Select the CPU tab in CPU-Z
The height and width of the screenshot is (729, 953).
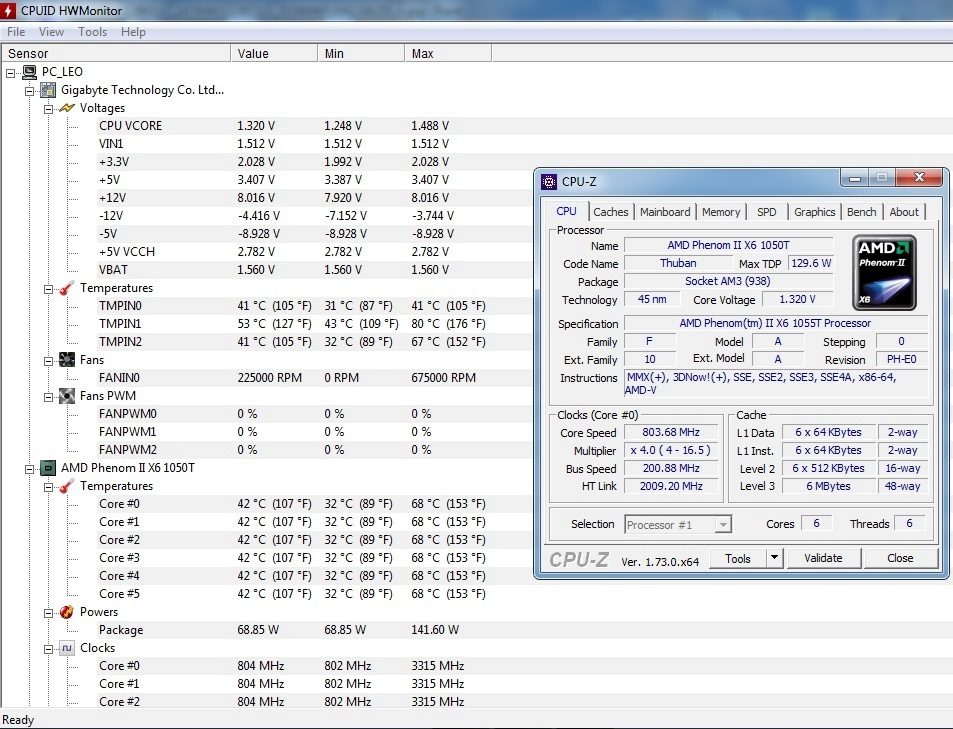[566, 211]
